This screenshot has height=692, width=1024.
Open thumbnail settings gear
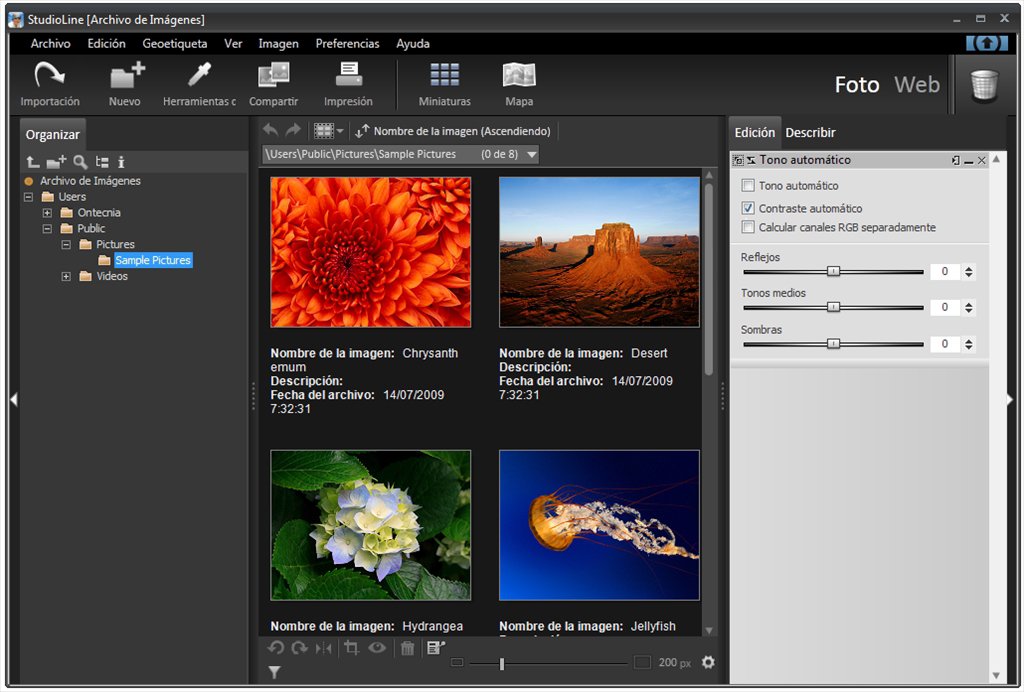(708, 663)
